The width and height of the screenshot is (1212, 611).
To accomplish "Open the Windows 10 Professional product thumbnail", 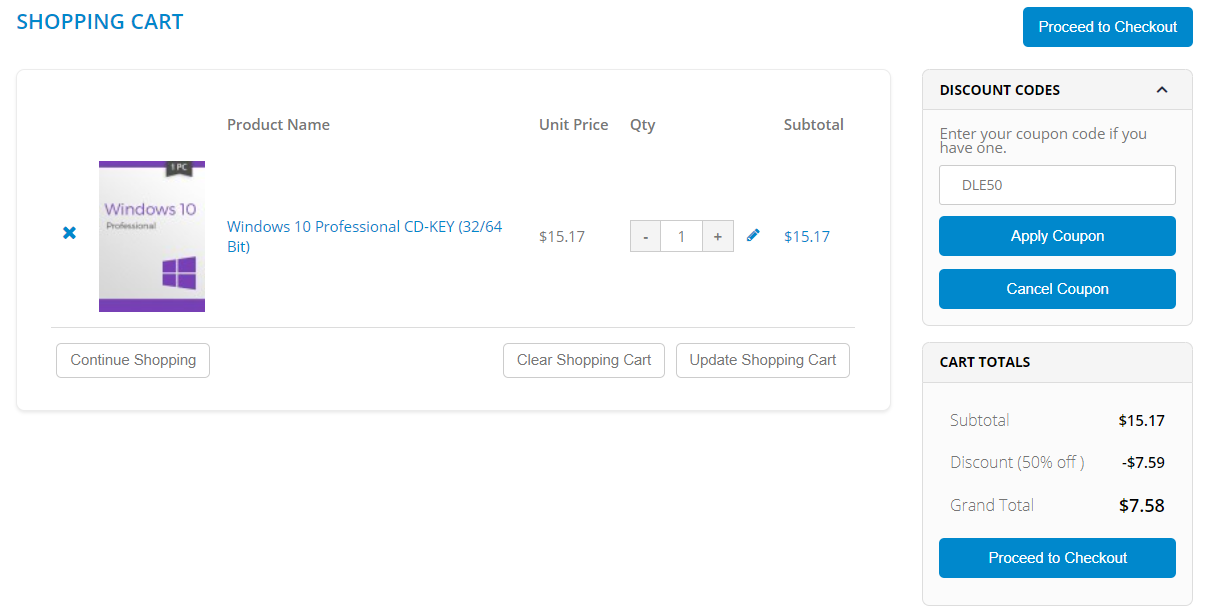I will point(152,236).
